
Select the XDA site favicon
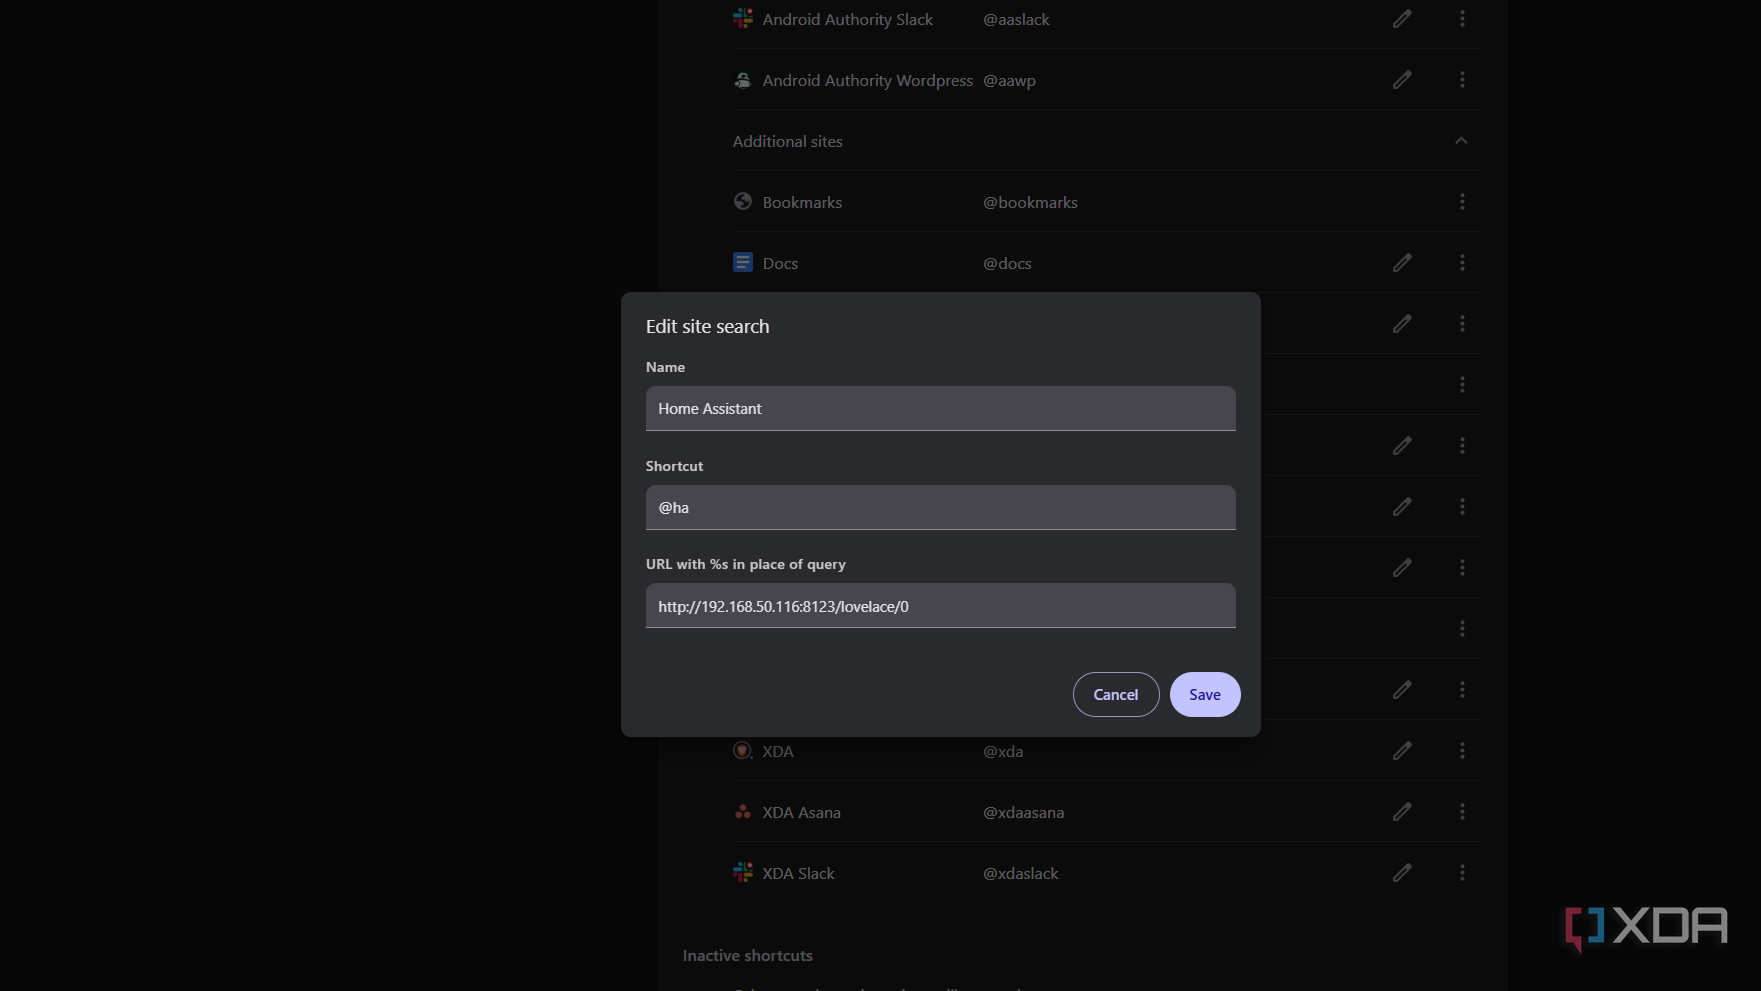tap(742, 750)
